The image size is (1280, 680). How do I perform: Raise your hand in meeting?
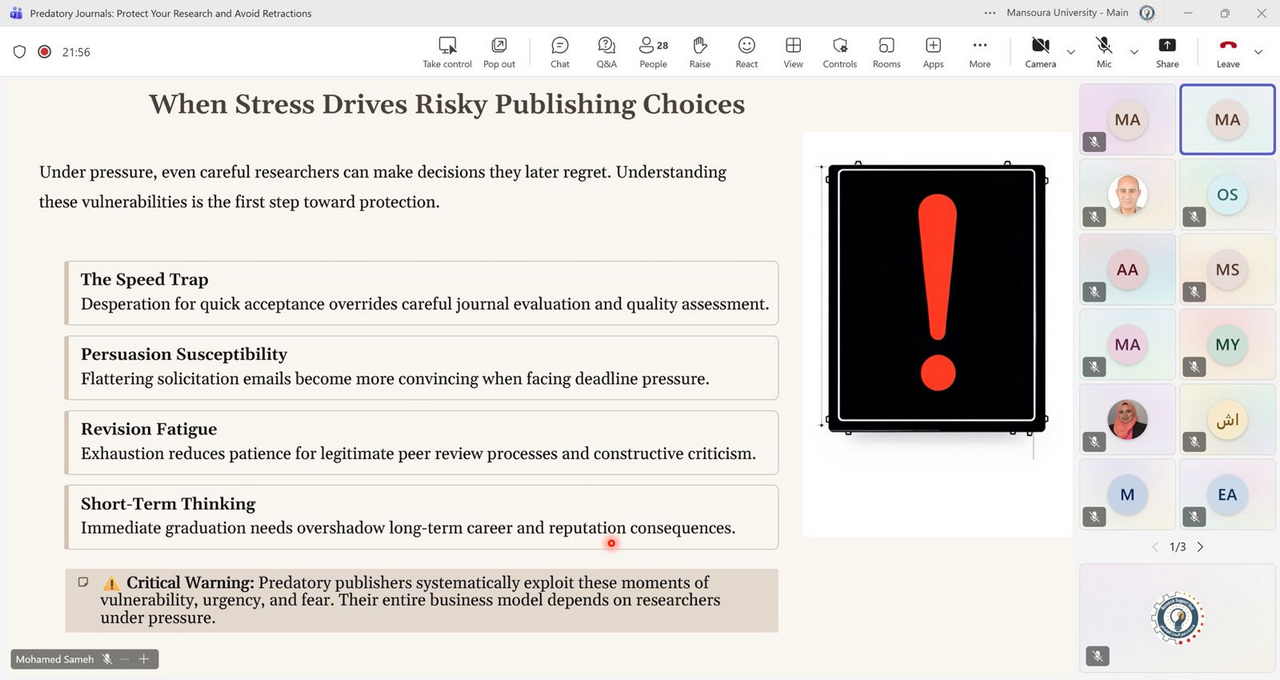700,52
